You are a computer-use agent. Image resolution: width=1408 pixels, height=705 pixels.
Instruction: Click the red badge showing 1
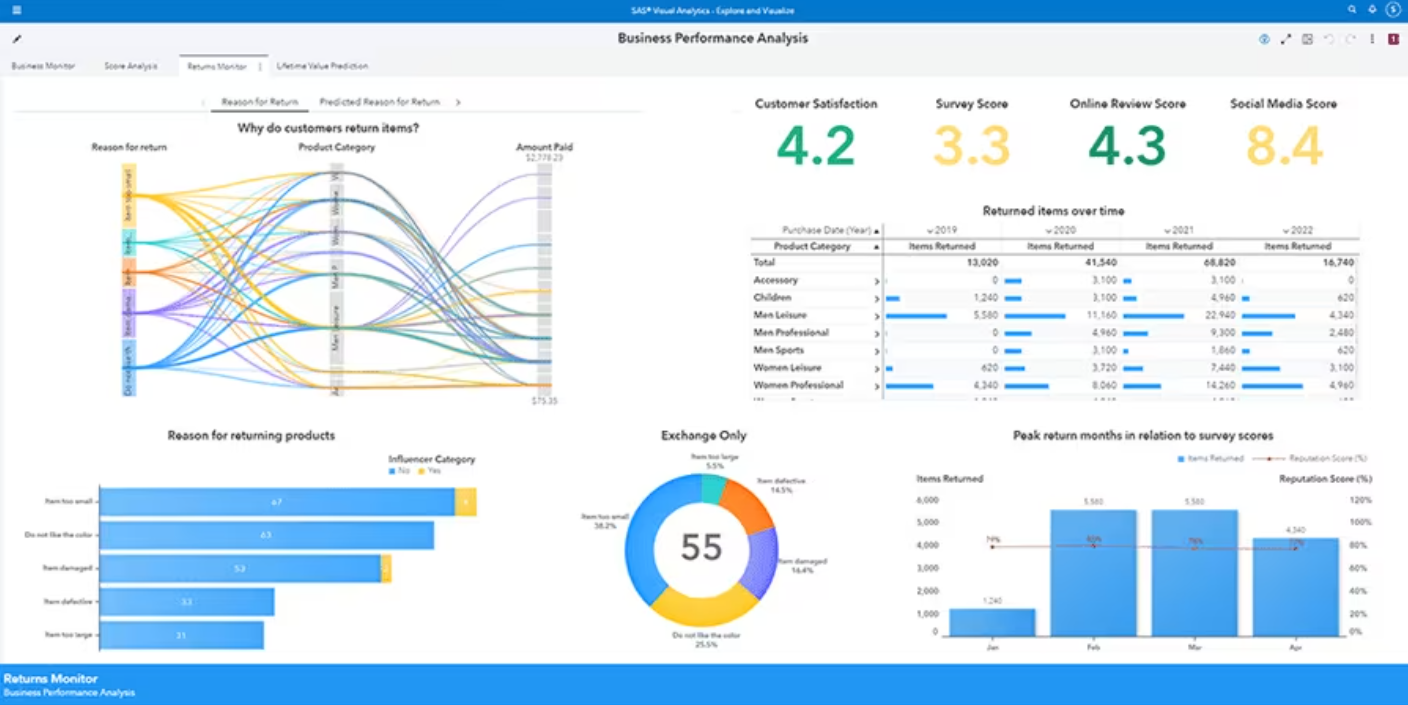pos(1393,39)
